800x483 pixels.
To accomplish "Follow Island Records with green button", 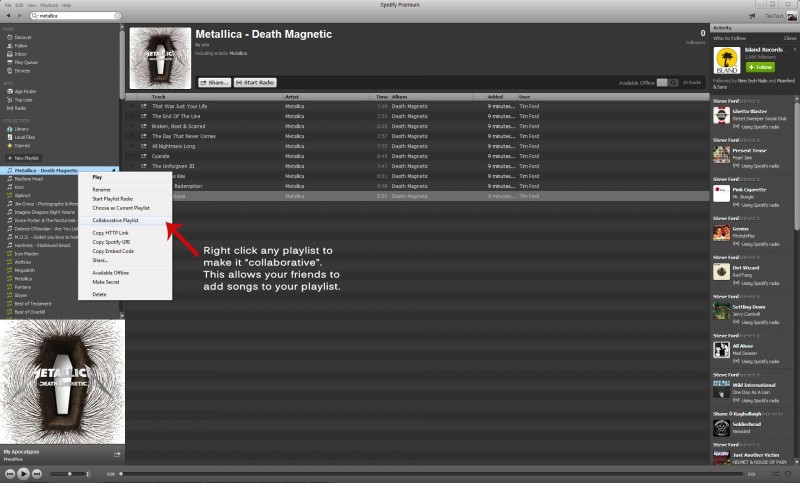I will tap(760, 66).
